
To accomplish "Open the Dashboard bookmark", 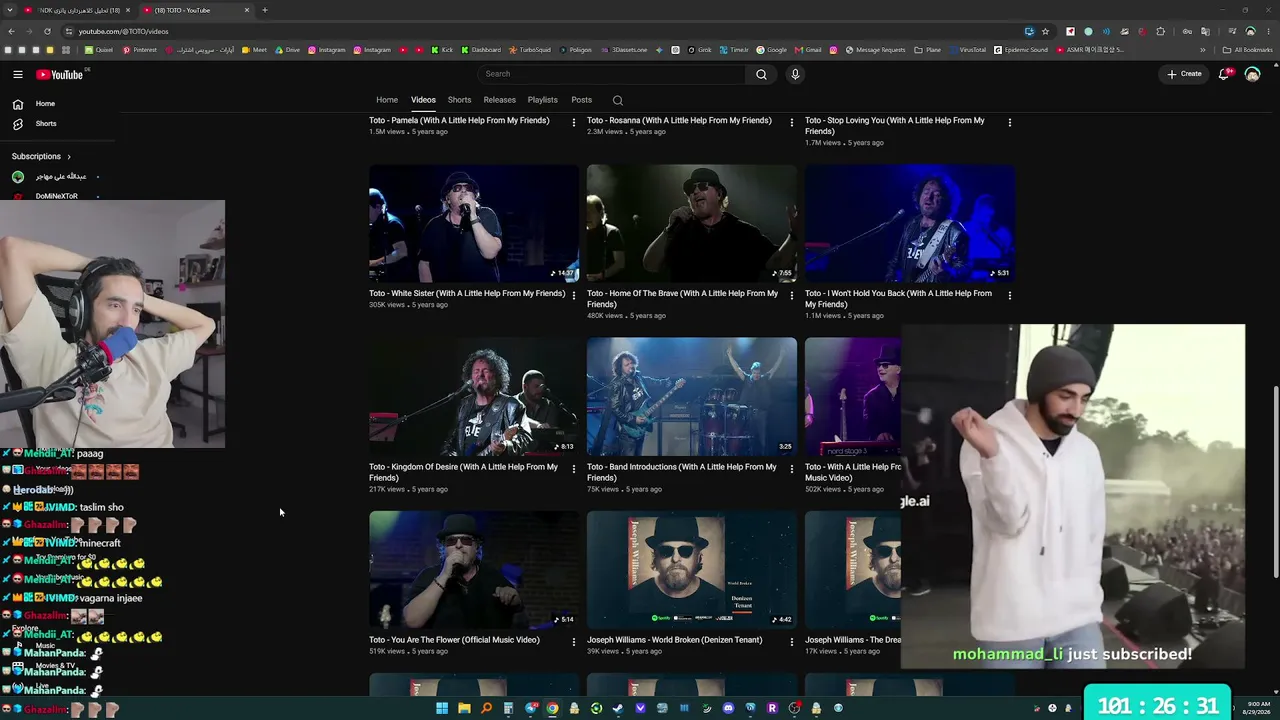I will point(481,50).
